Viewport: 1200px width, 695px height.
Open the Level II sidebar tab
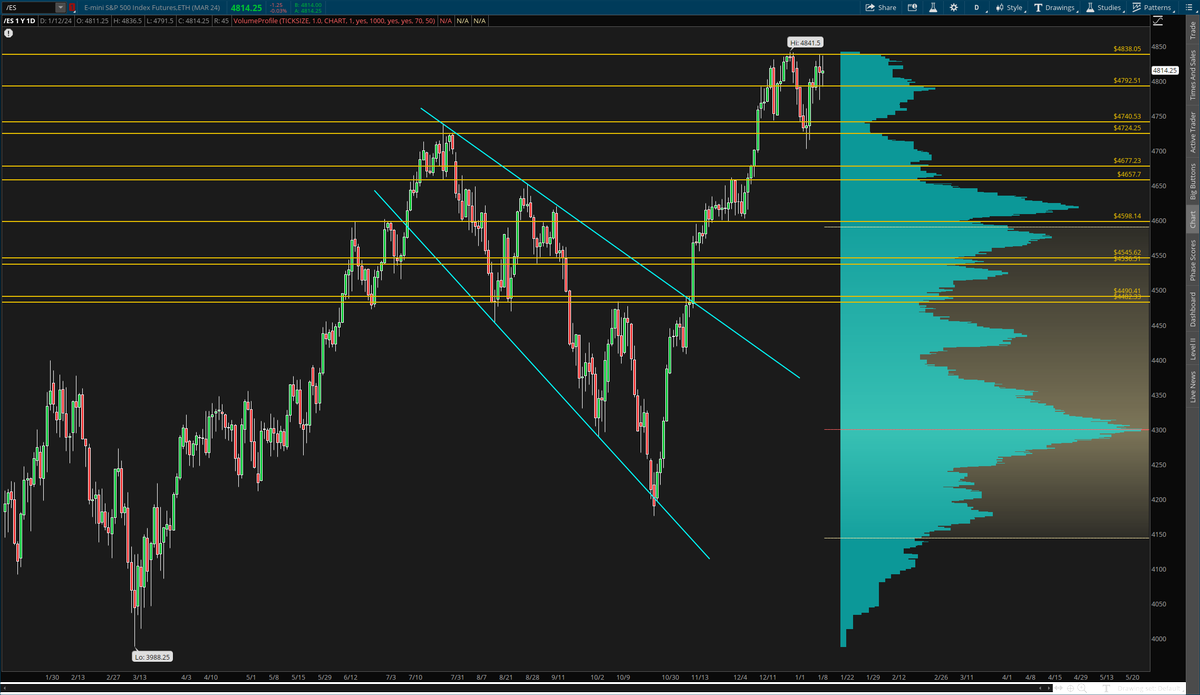tap(1192, 348)
